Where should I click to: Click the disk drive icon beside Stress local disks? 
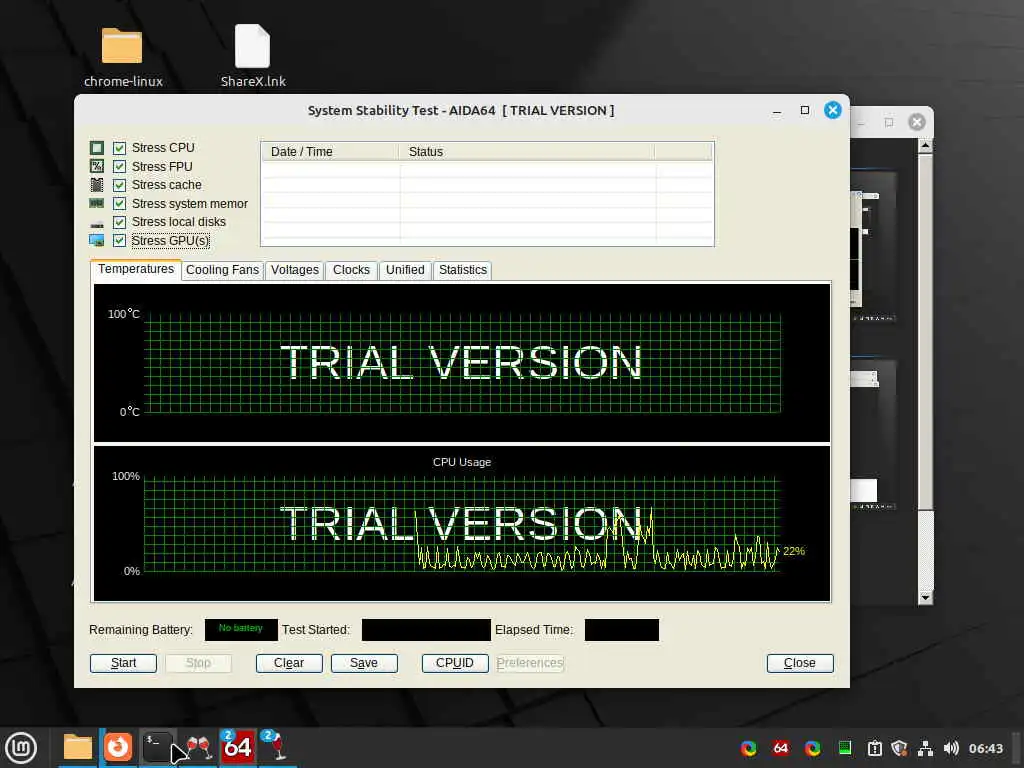coord(97,225)
